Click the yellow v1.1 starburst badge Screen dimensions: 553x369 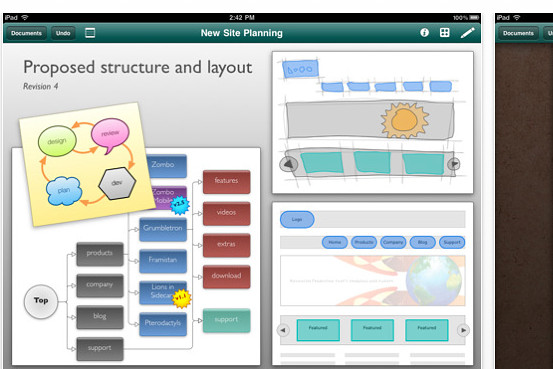coord(182,298)
